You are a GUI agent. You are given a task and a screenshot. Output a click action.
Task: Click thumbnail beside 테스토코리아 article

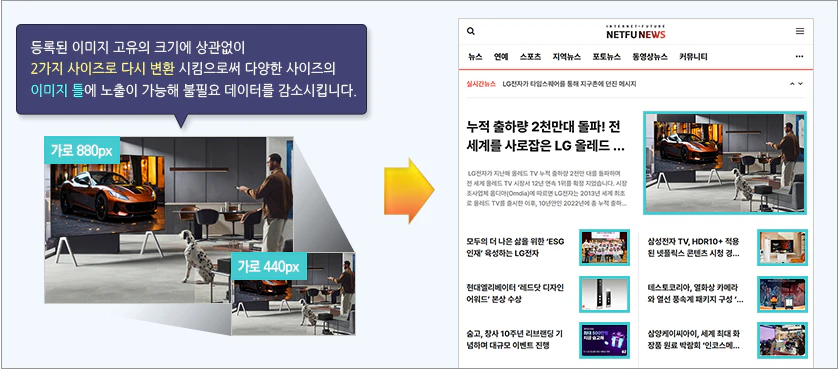[782, 294]
